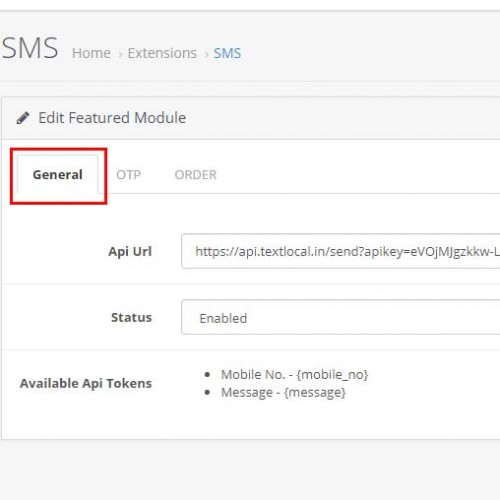Click the Edit Featured Module heading
The width and height of the screenshot is (500, 500).
(x=112, y=118)
